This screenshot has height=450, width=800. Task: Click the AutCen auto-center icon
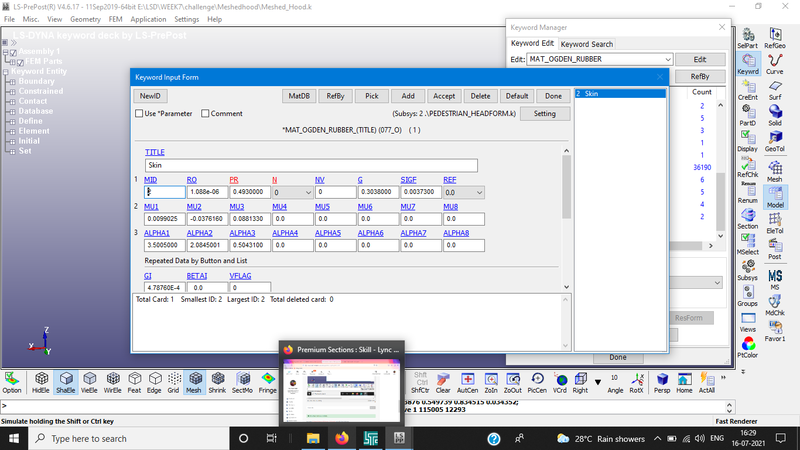point(467,381)
